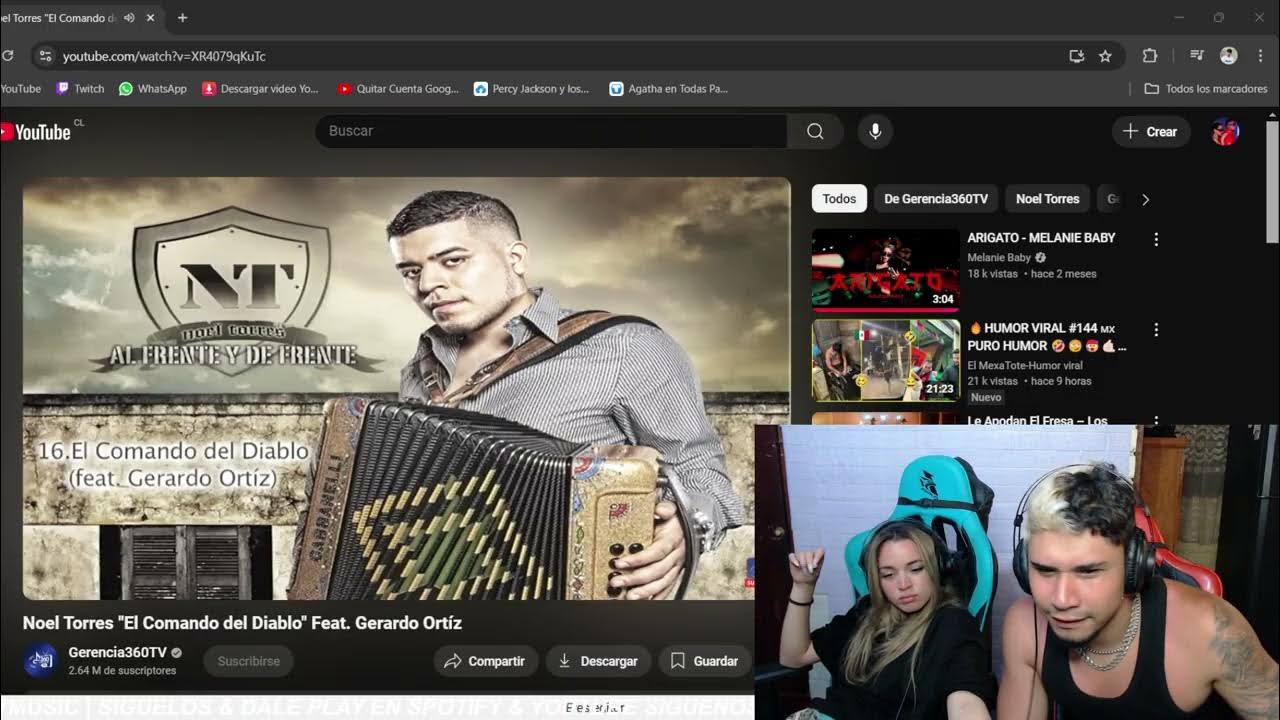Open the account avatar menu
Image resolution: width=1280 pixels, height=720 pixels.
[x=1225, y=131]
